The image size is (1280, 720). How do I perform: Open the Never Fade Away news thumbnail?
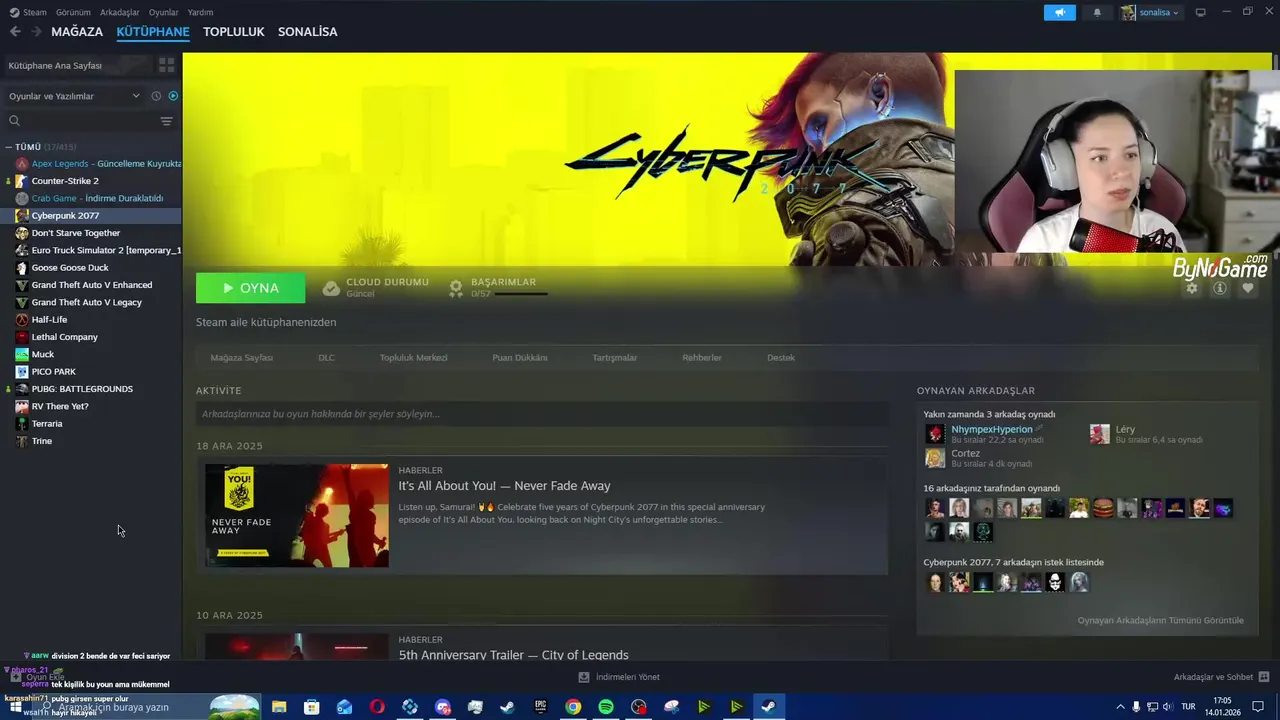tap(297, 515)
